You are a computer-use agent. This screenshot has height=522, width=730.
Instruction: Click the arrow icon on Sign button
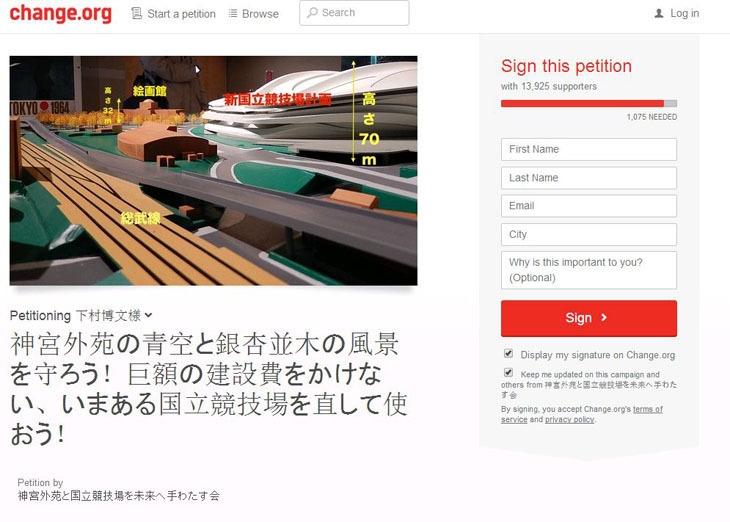[604, 318]
